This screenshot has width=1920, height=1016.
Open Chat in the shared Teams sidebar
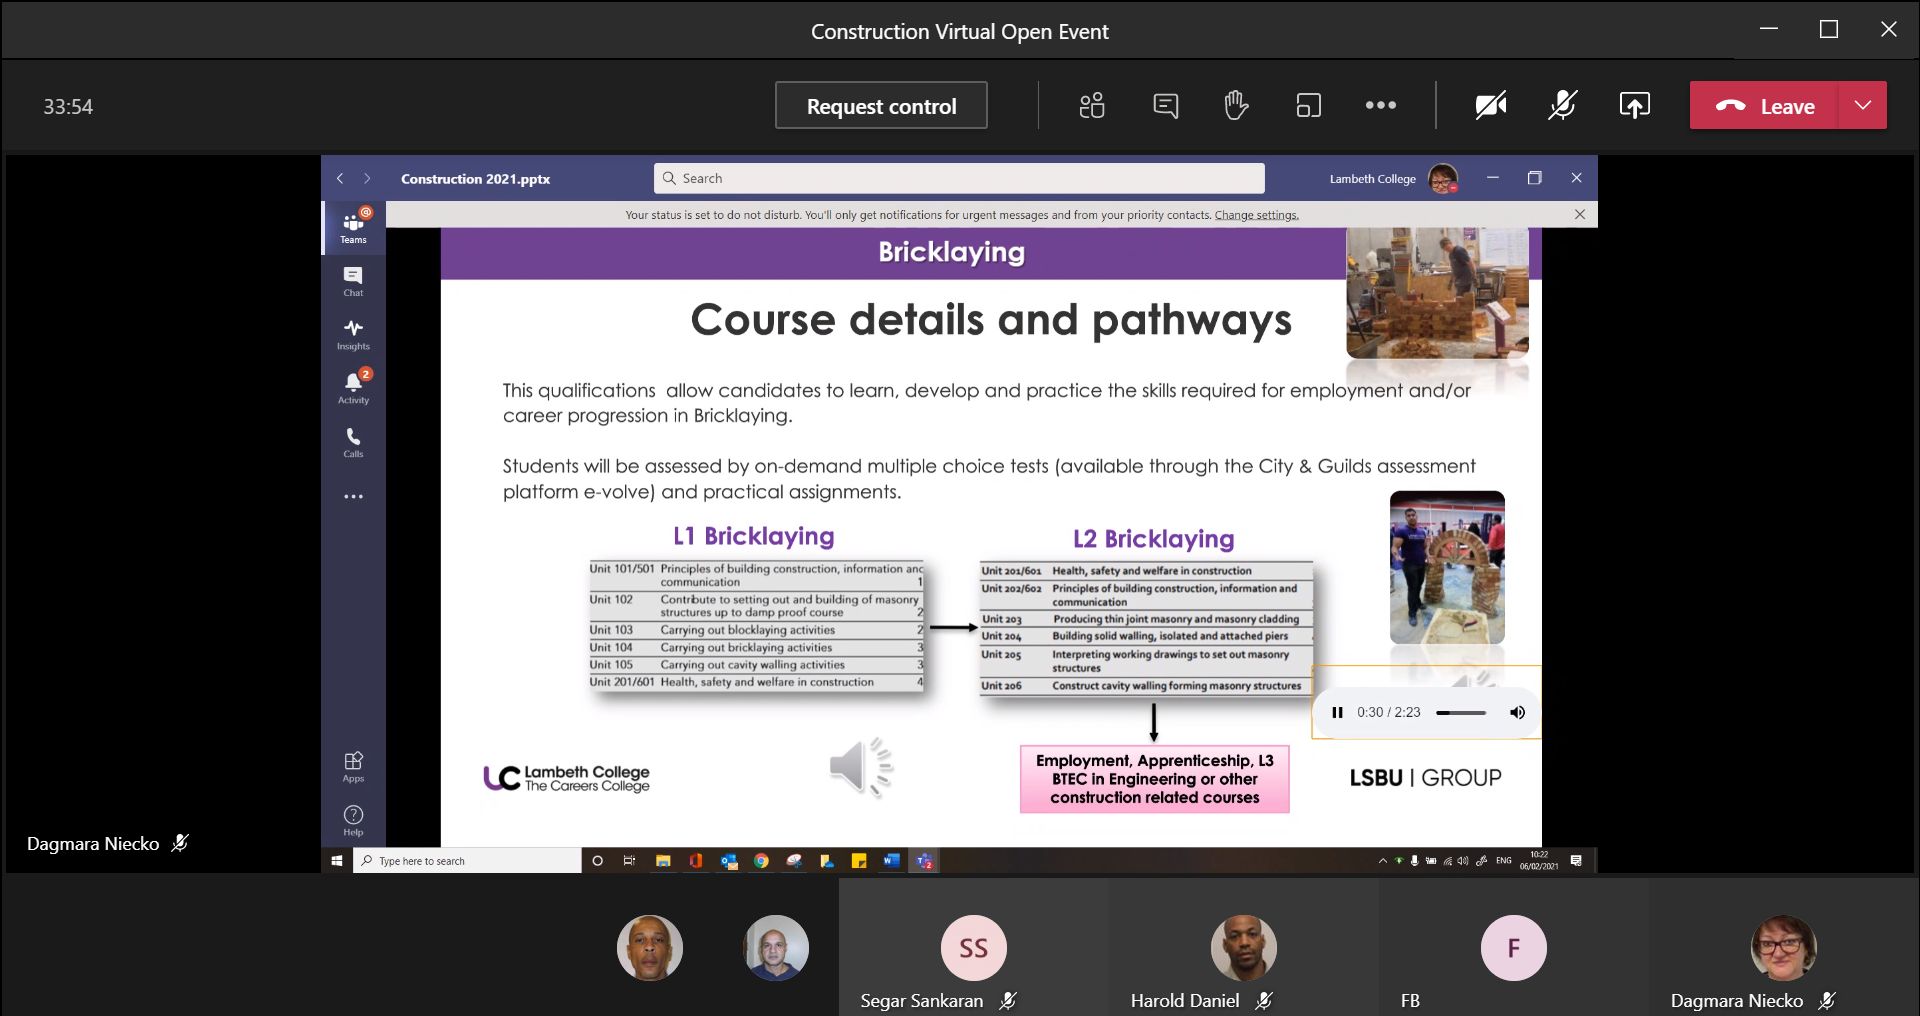[353, 281]
